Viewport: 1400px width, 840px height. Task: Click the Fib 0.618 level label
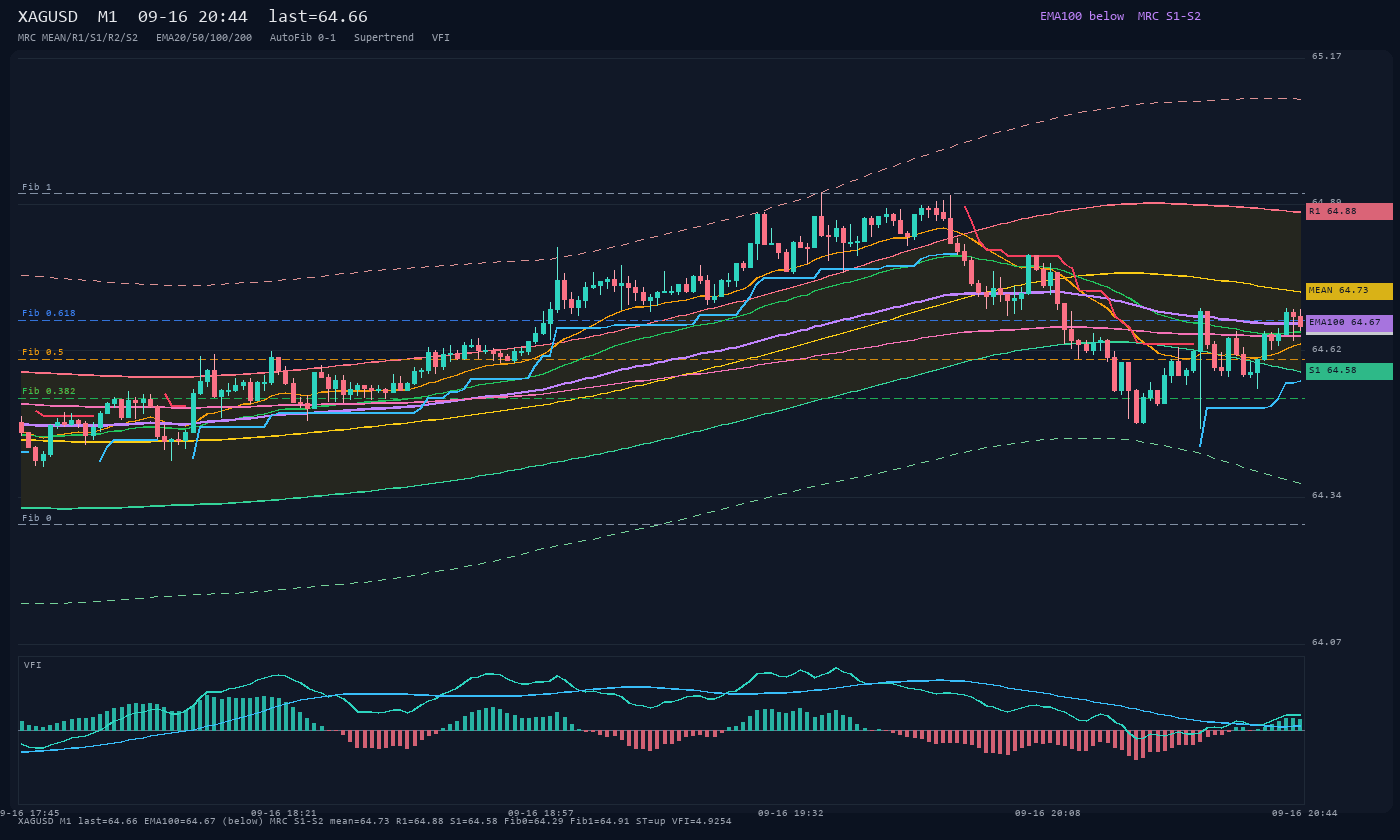(x=49, y=313)
